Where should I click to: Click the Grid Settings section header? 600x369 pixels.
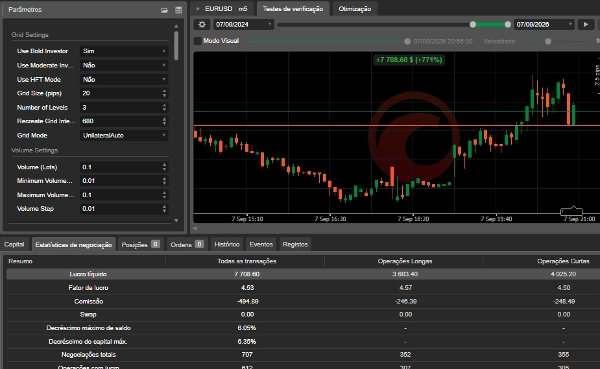(30, 35)
